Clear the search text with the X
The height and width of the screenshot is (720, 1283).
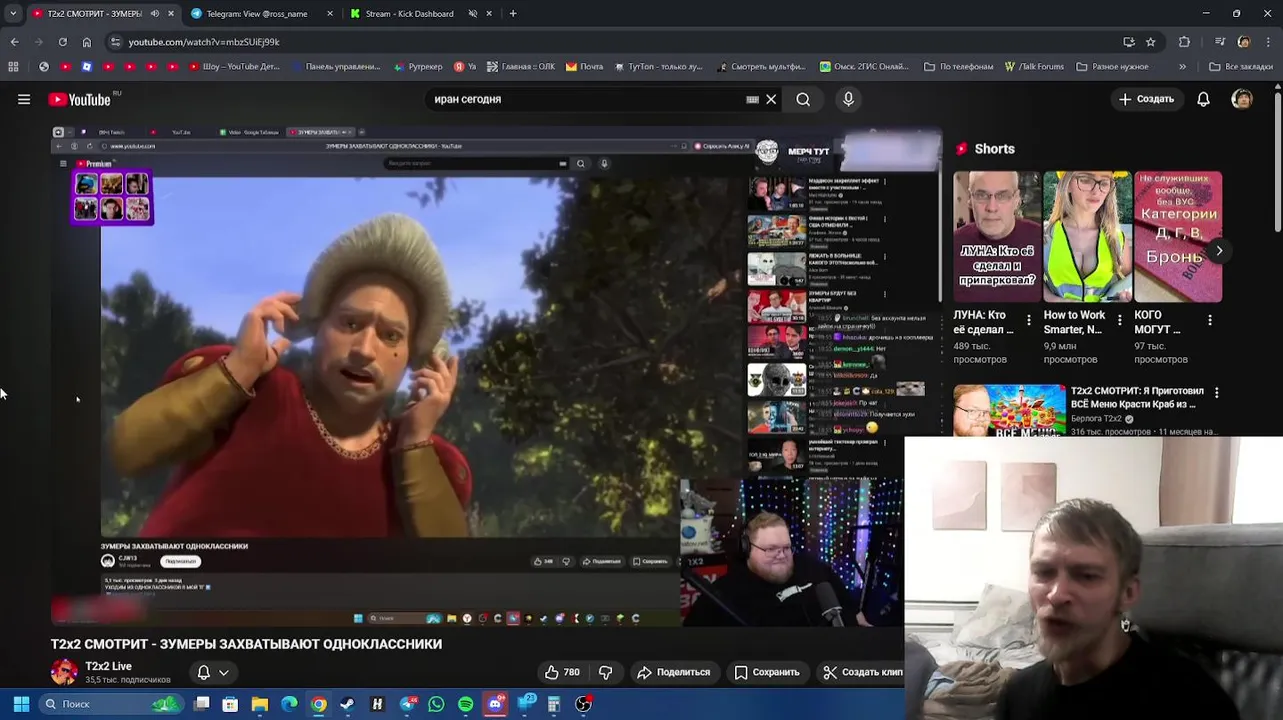point(771,99)
